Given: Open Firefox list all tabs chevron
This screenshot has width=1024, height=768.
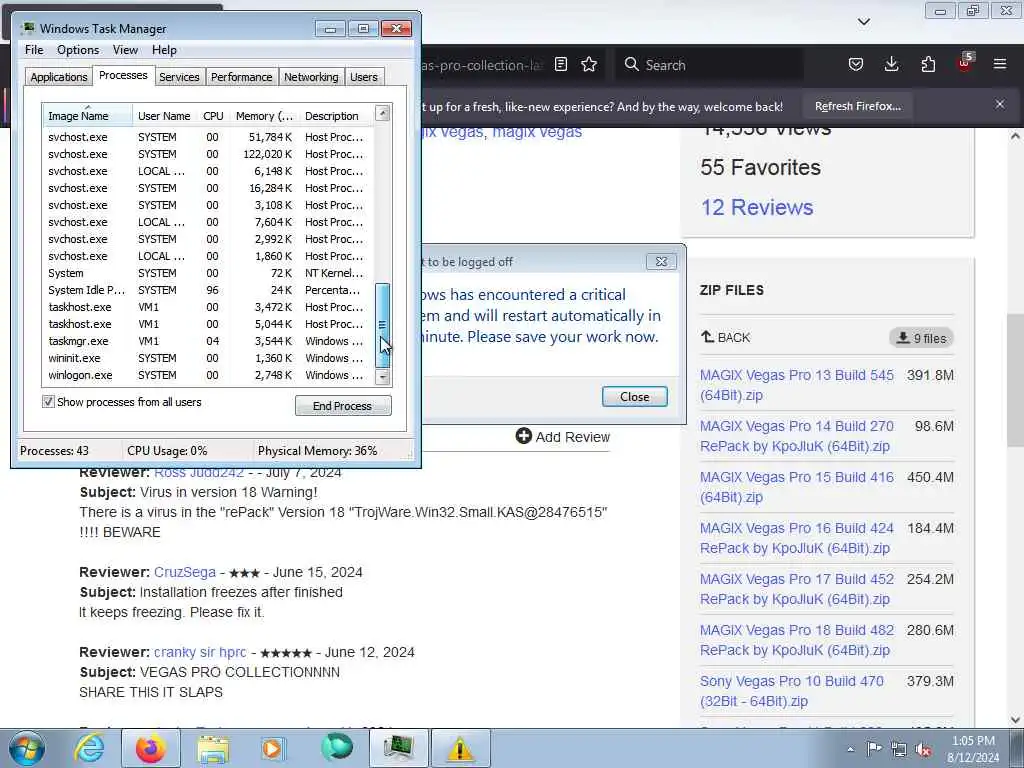Looking at the screenshot, I should (x=863, y=22).
